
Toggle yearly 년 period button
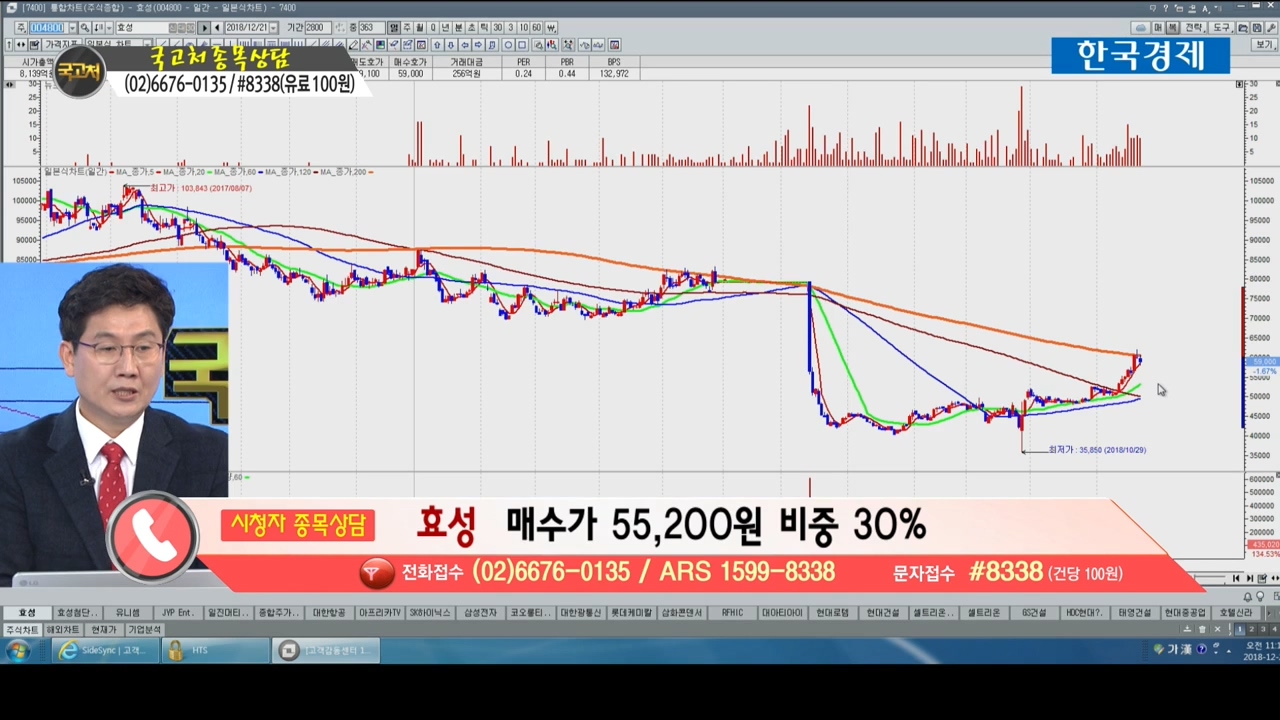pyautogui.click(x=445, y=27)
